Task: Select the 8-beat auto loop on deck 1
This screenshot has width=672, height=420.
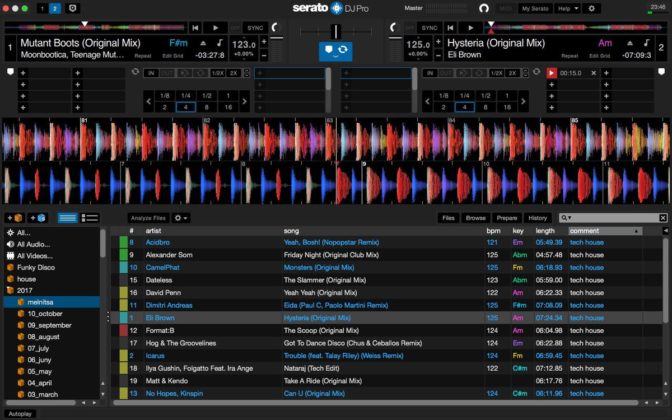Action: pos(207,107)
